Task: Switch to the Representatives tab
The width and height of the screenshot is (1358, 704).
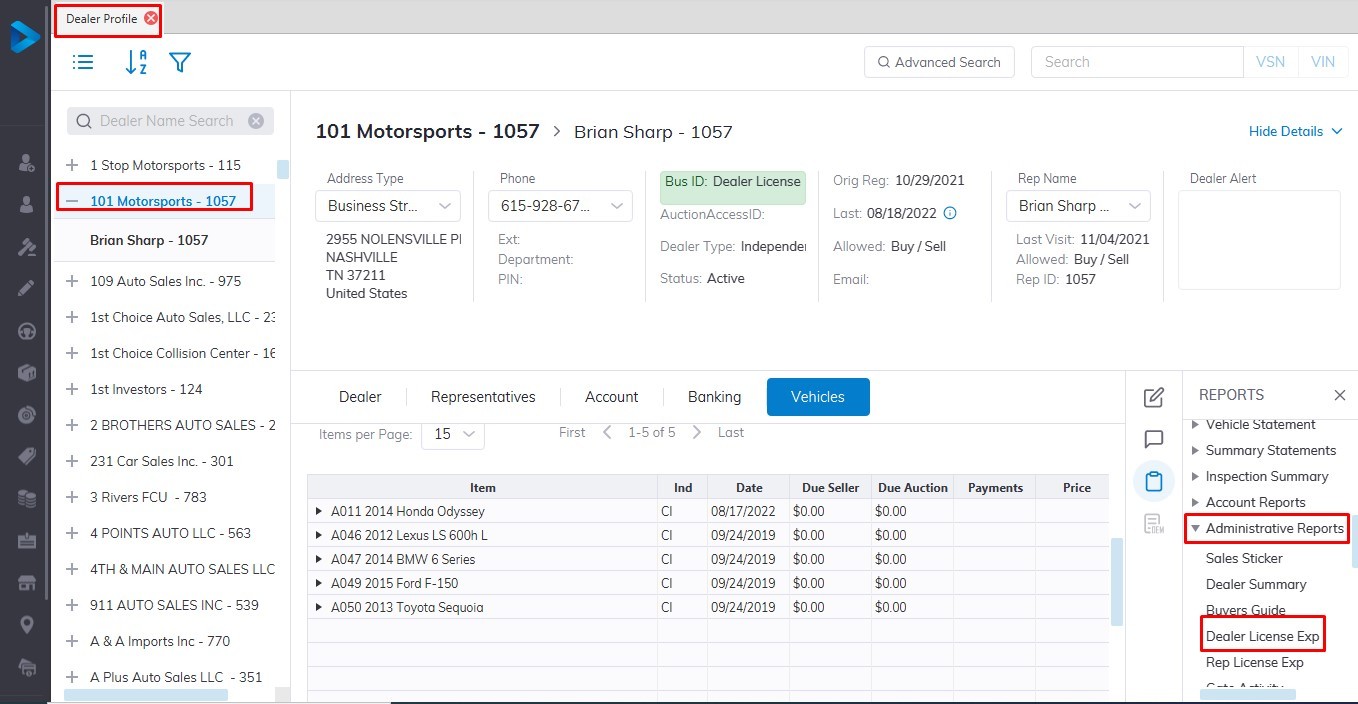Action: point(483,397)
